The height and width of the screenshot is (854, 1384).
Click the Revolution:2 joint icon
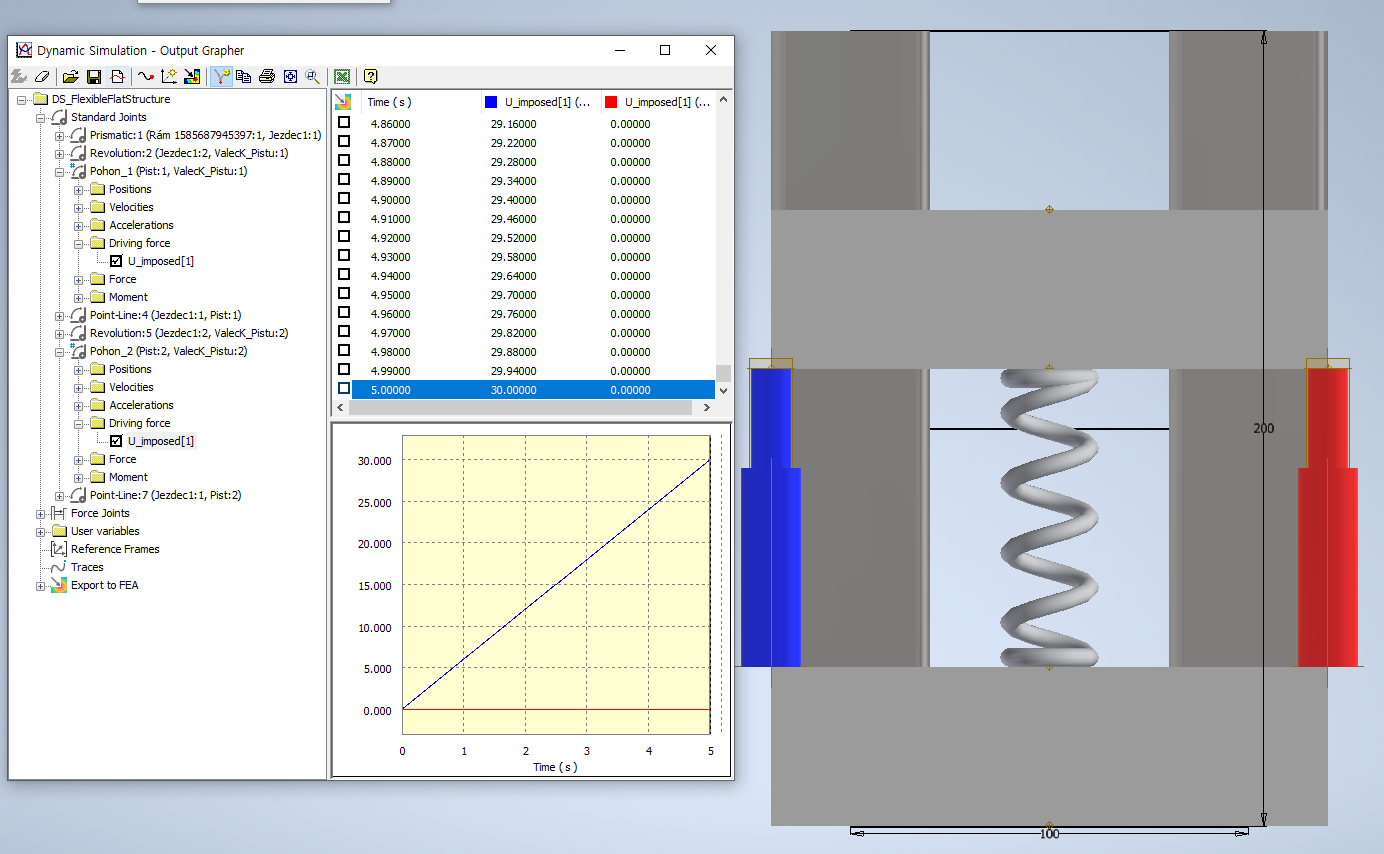78,153
